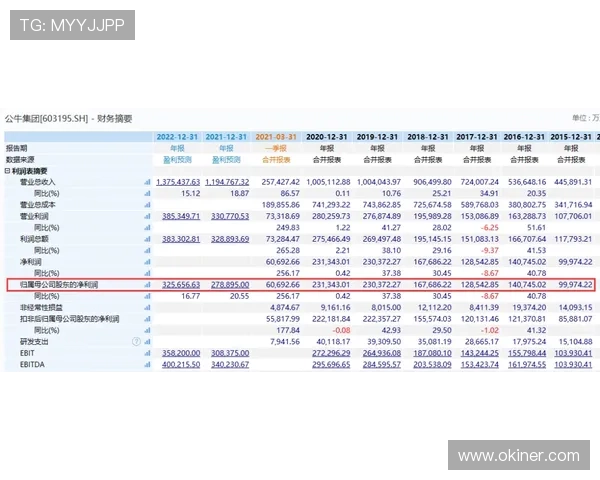Viewport: 600px width, 480px height.
Task: Click the www.okiner.com watermark label
Action: coord(518,456)
